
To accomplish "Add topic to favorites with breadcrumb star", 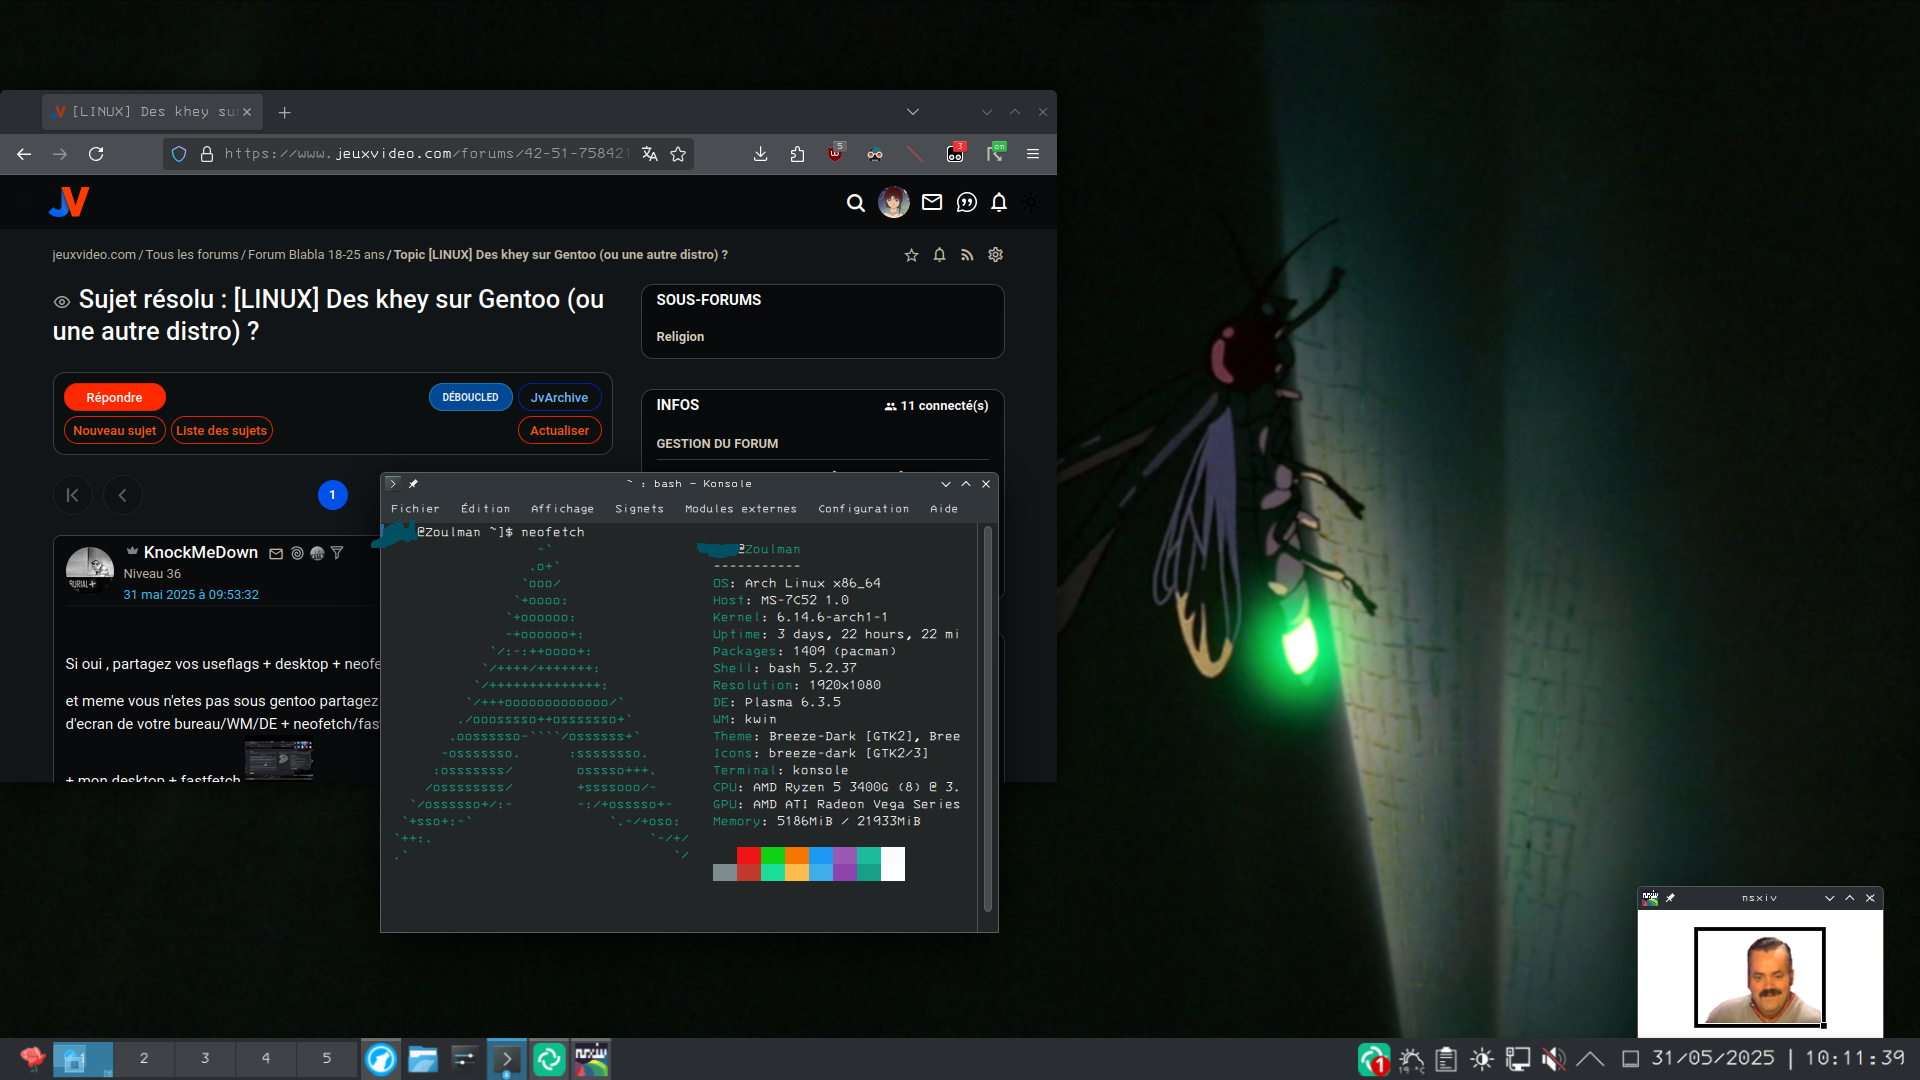I will 911,255.
